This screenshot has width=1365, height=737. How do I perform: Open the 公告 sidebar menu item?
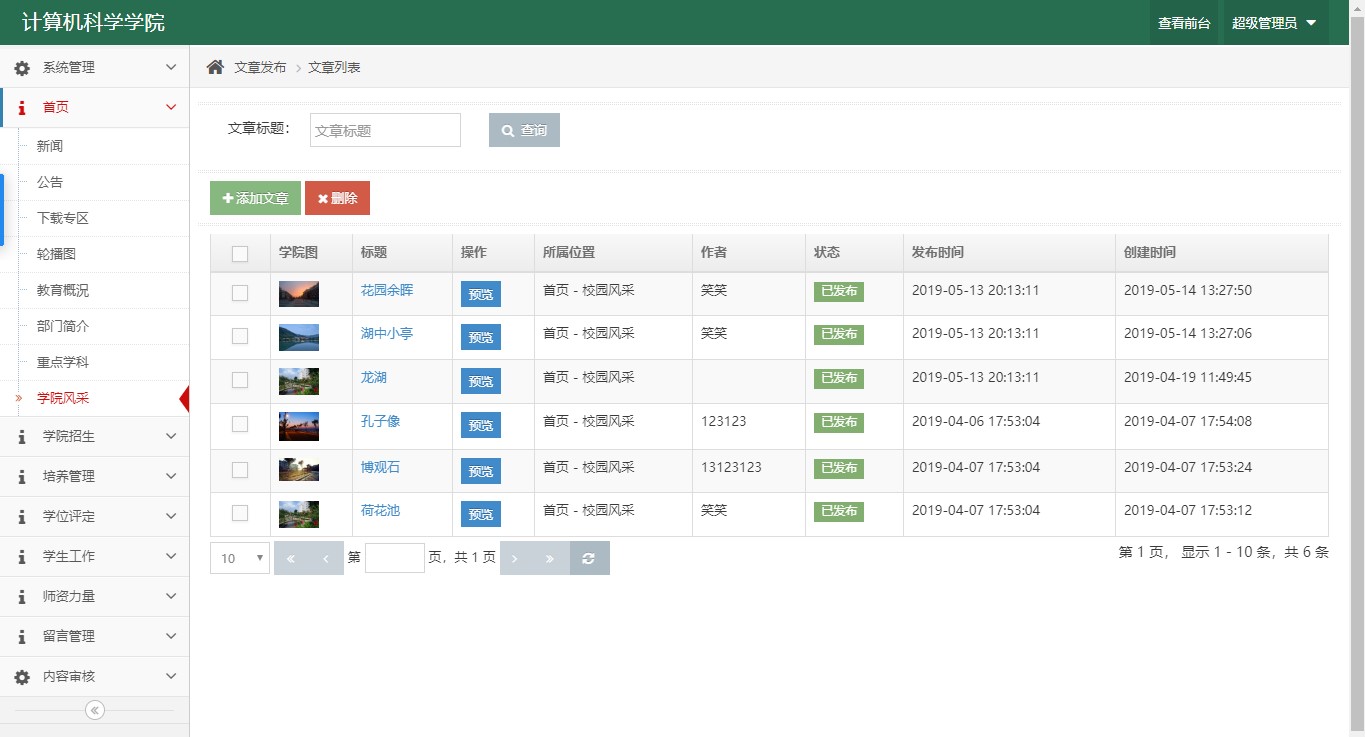click(x=50, y=182)
